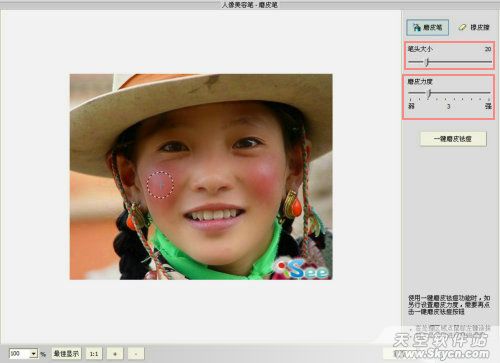Viewport: 500px width, 363px height.
Task: Click the iSee logo watermark on the photo
Action: (x=303, y=269)
